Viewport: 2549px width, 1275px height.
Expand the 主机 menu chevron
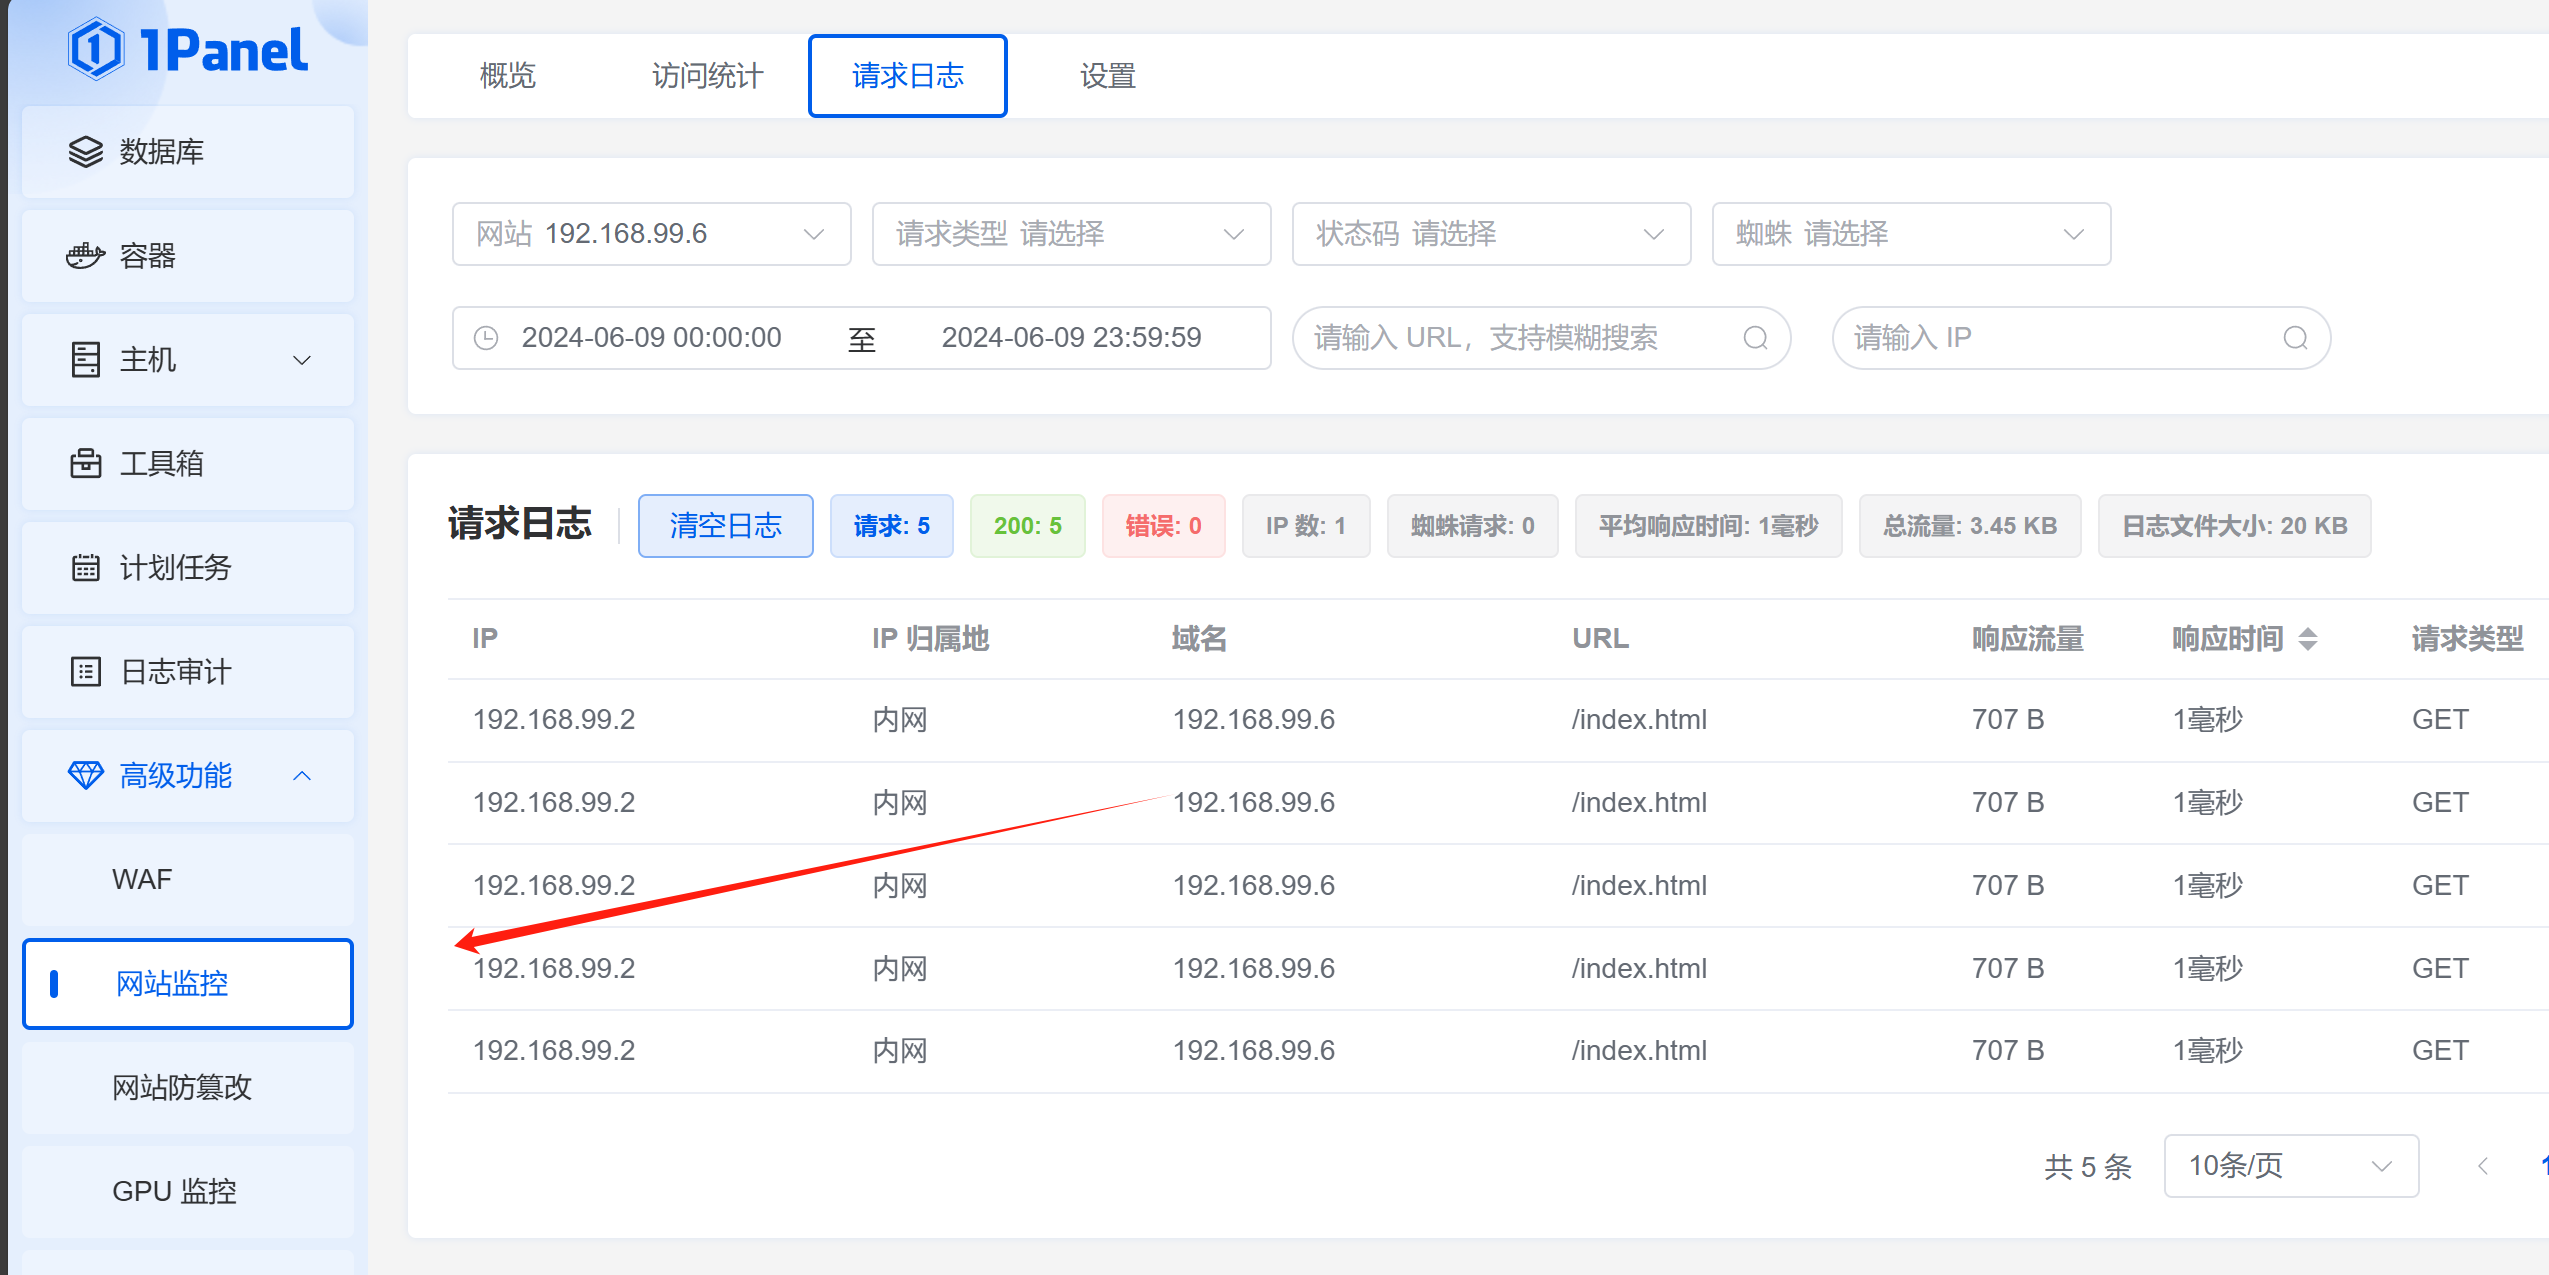(x=301, y=360)
